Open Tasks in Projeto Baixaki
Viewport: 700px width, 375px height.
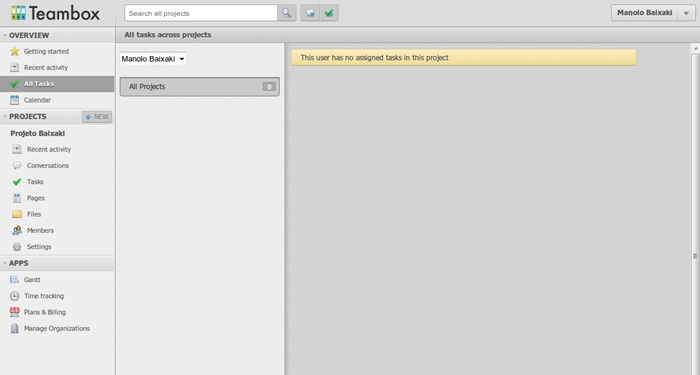(35, 182)
